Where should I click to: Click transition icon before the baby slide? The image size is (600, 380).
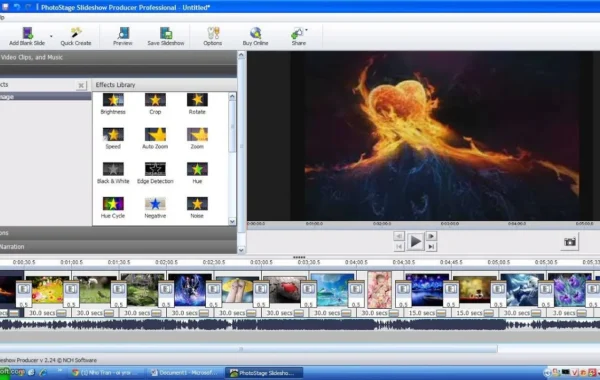[356, 289]
